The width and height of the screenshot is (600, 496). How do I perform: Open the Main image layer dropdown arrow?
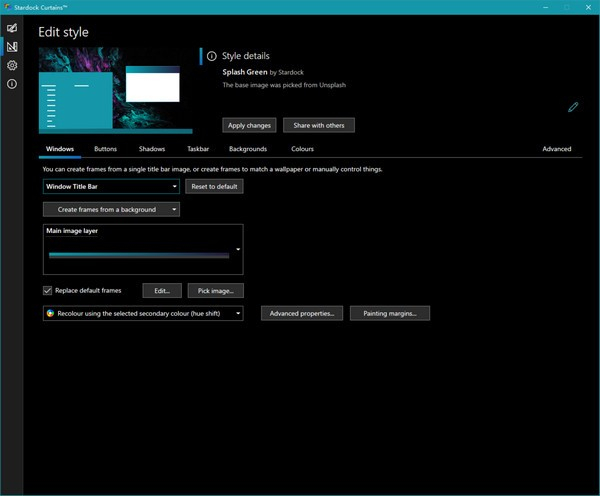coord(238,249)
